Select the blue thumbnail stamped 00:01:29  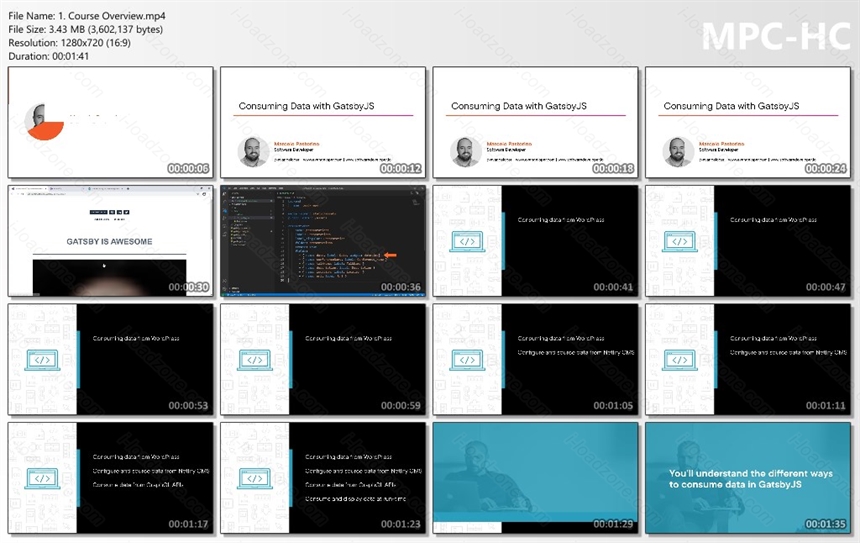(535, 478)
